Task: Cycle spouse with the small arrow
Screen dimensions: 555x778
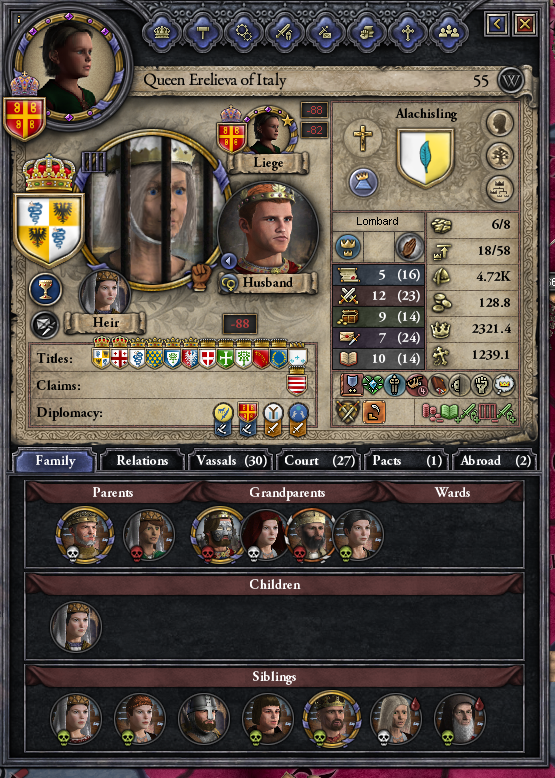Action: [x=228, y=260]
